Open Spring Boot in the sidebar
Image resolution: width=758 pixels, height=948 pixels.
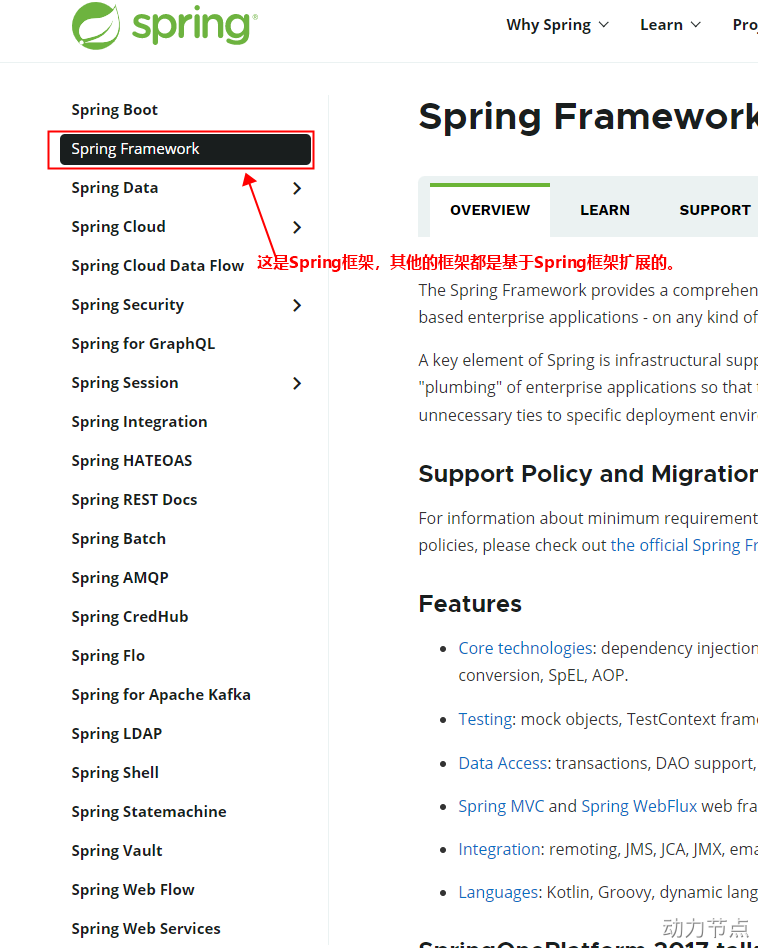114,109
